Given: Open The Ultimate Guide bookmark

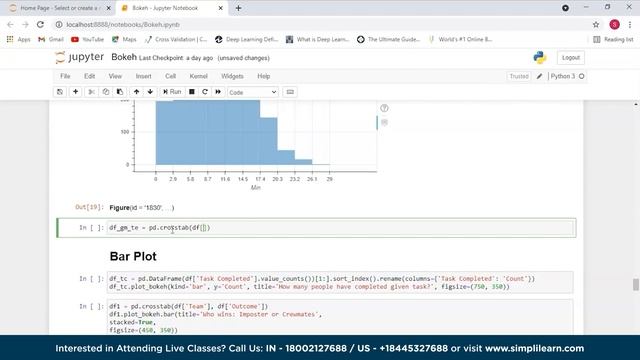Looking at the screenshot, I should (388, 39).
